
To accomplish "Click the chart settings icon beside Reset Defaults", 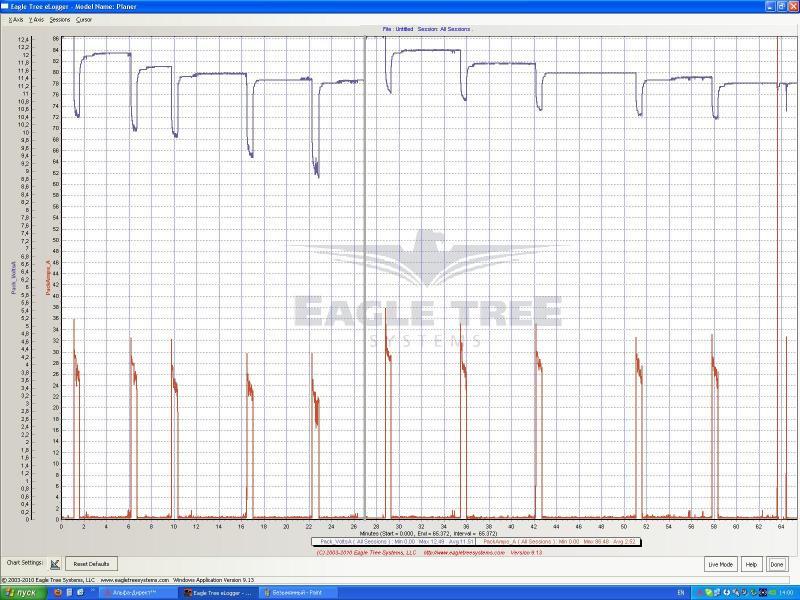I will tap(54, 564).
